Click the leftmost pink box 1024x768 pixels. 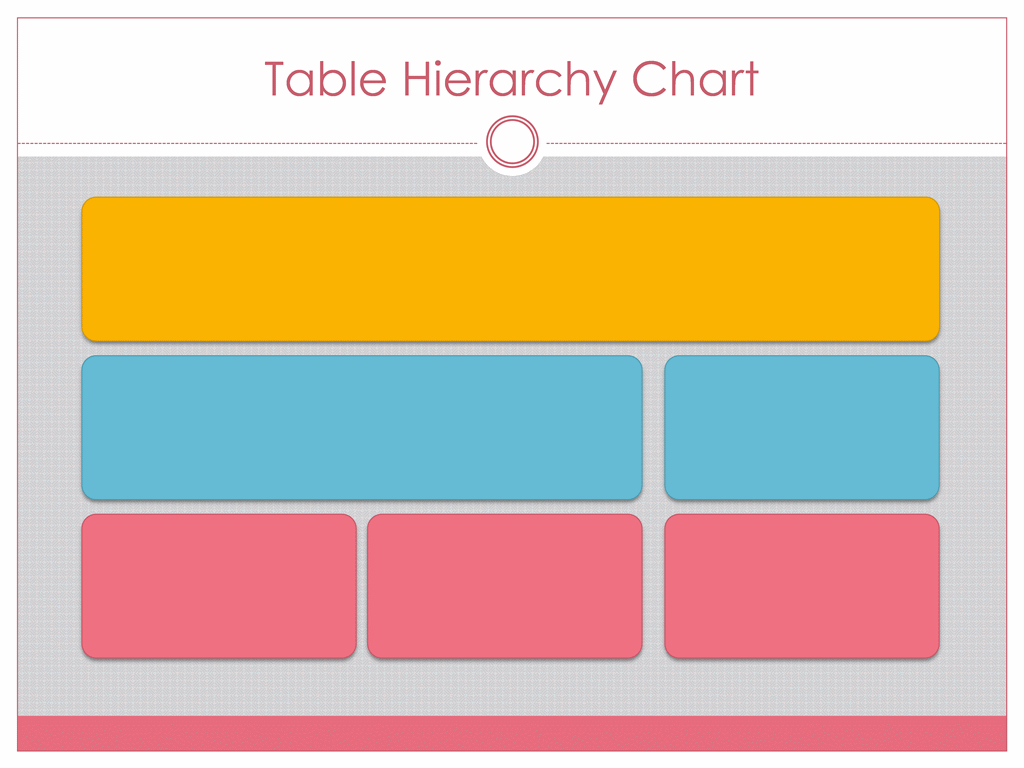219,586
